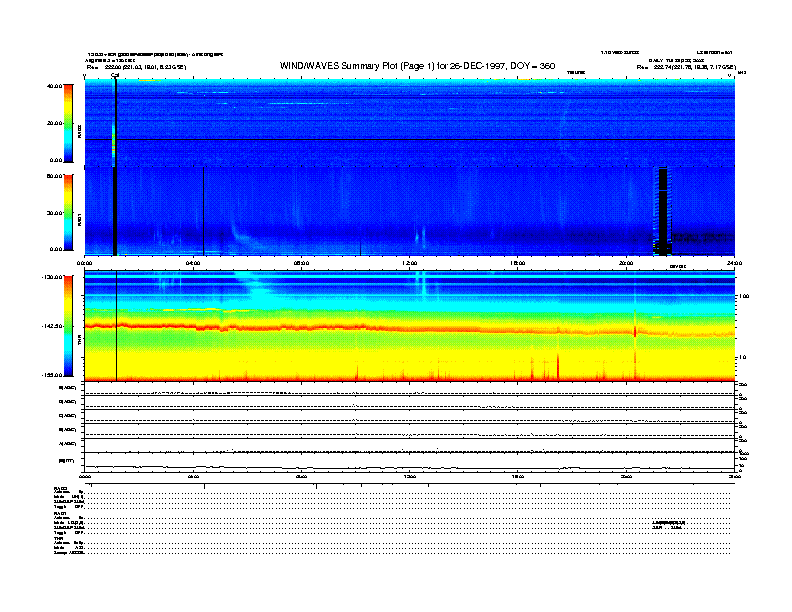The width and height of the screenshot is (792, 612).
Task: Click the 12:00 tick label under RAD1 spectrogram
Action: (x=410, y=263)
